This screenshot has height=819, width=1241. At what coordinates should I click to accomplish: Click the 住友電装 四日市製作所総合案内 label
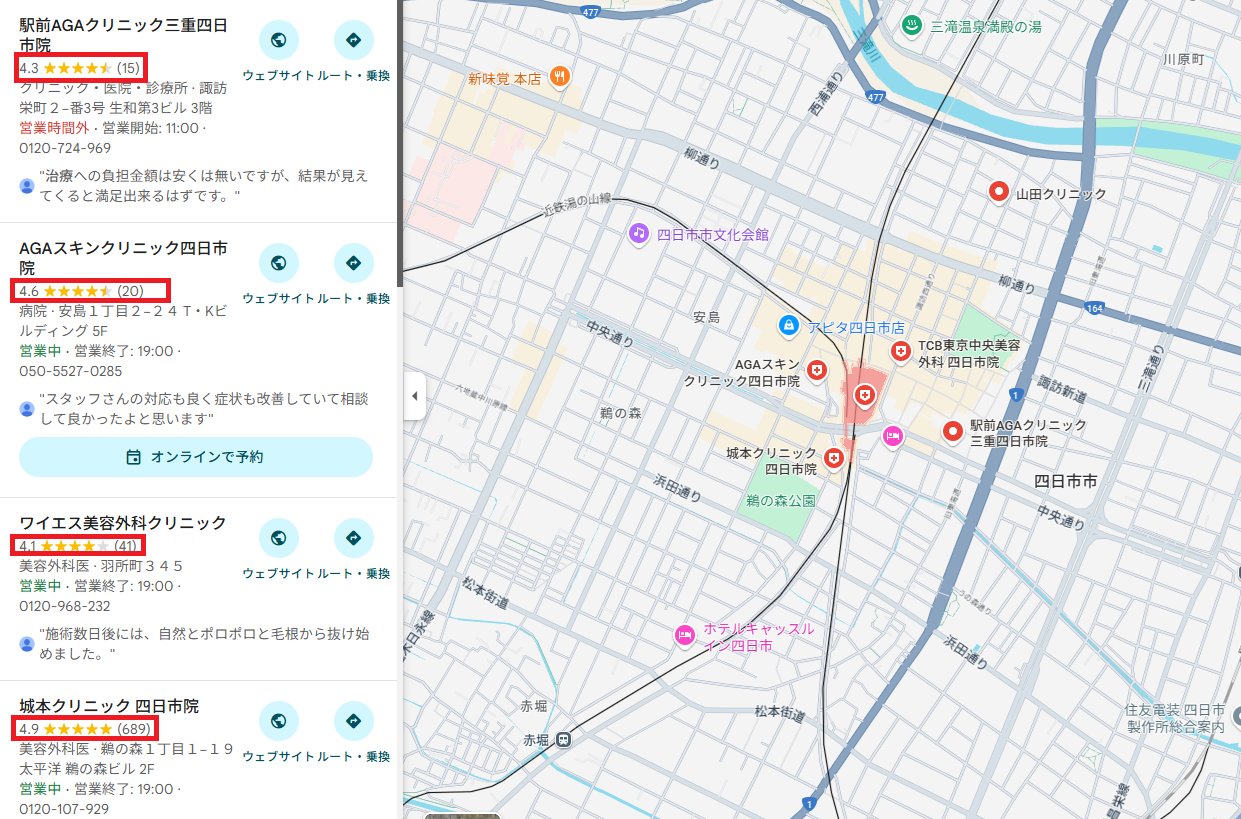point(1176,718)
